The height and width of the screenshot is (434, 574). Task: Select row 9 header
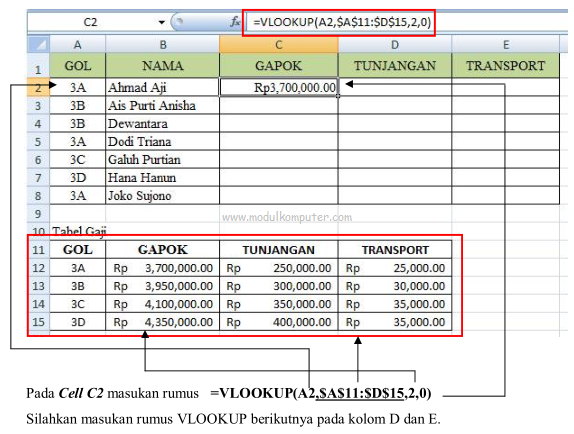[38, 213]
